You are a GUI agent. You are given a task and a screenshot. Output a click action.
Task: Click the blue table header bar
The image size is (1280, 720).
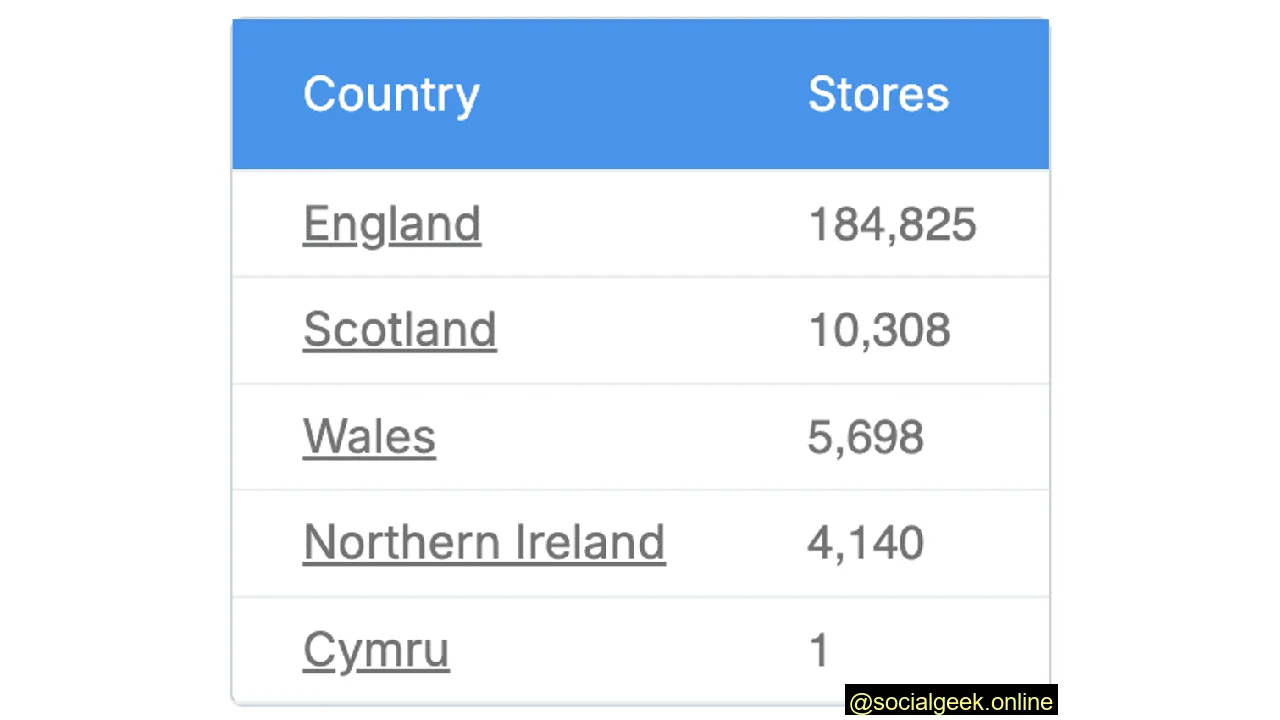point(640,93)
